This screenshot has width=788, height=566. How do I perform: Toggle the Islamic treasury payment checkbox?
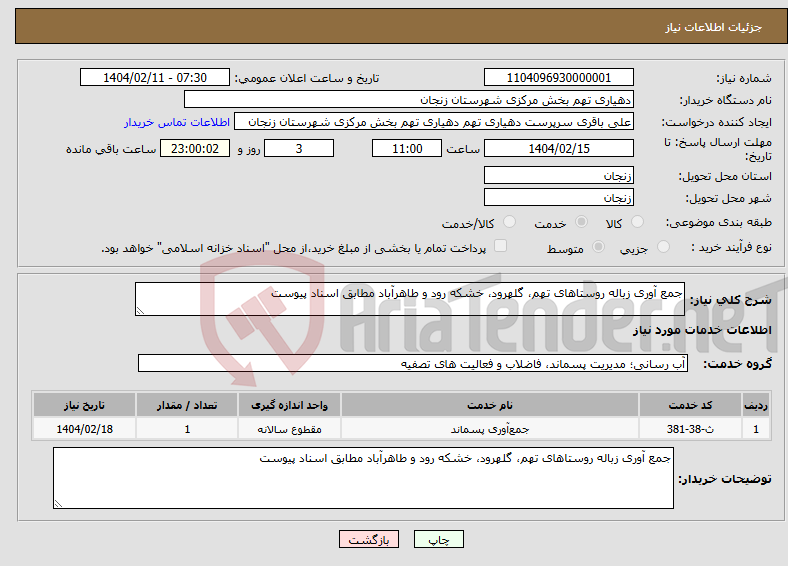tap(501, 246)
